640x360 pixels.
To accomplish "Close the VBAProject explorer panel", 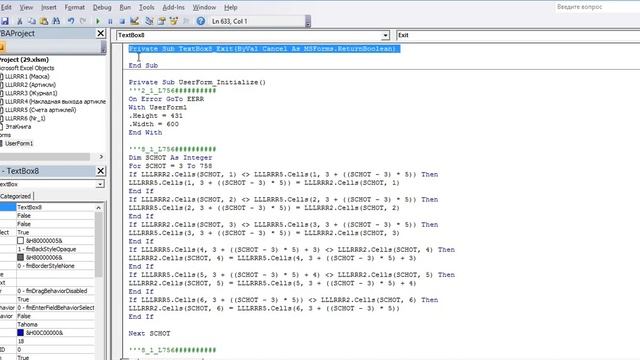I will pyautogui.click(x=100, y=33).
